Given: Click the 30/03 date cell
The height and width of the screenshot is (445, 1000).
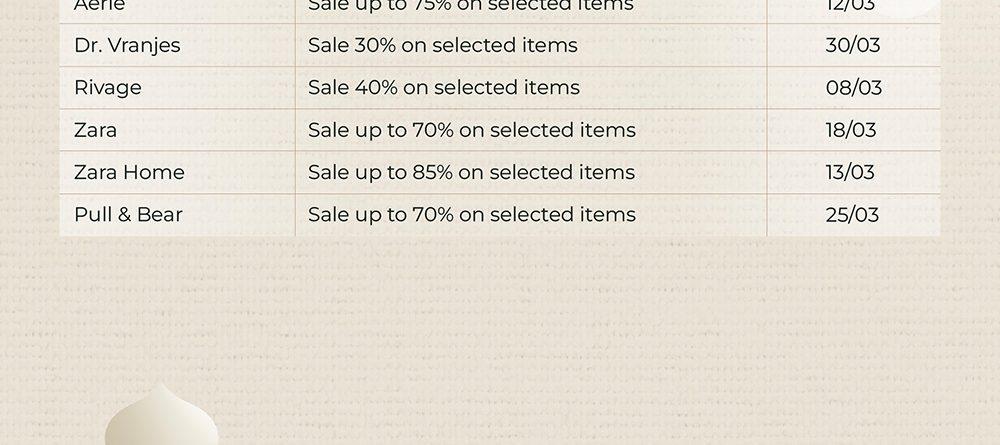Looking at the screenshot, I should click(x=853, y=45).
